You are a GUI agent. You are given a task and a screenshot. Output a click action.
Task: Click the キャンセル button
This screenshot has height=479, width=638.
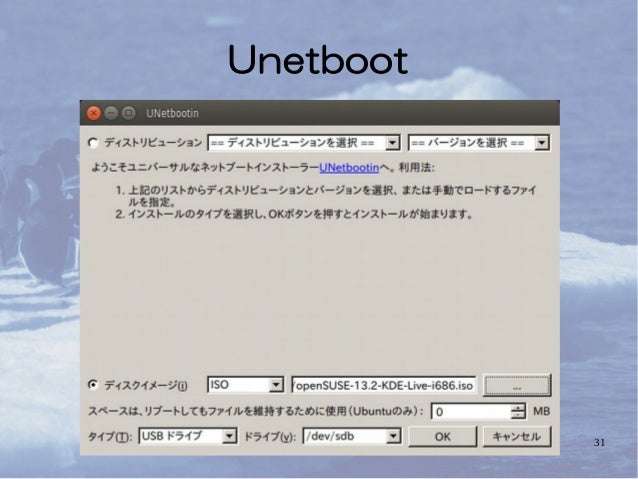pos(517,436)
